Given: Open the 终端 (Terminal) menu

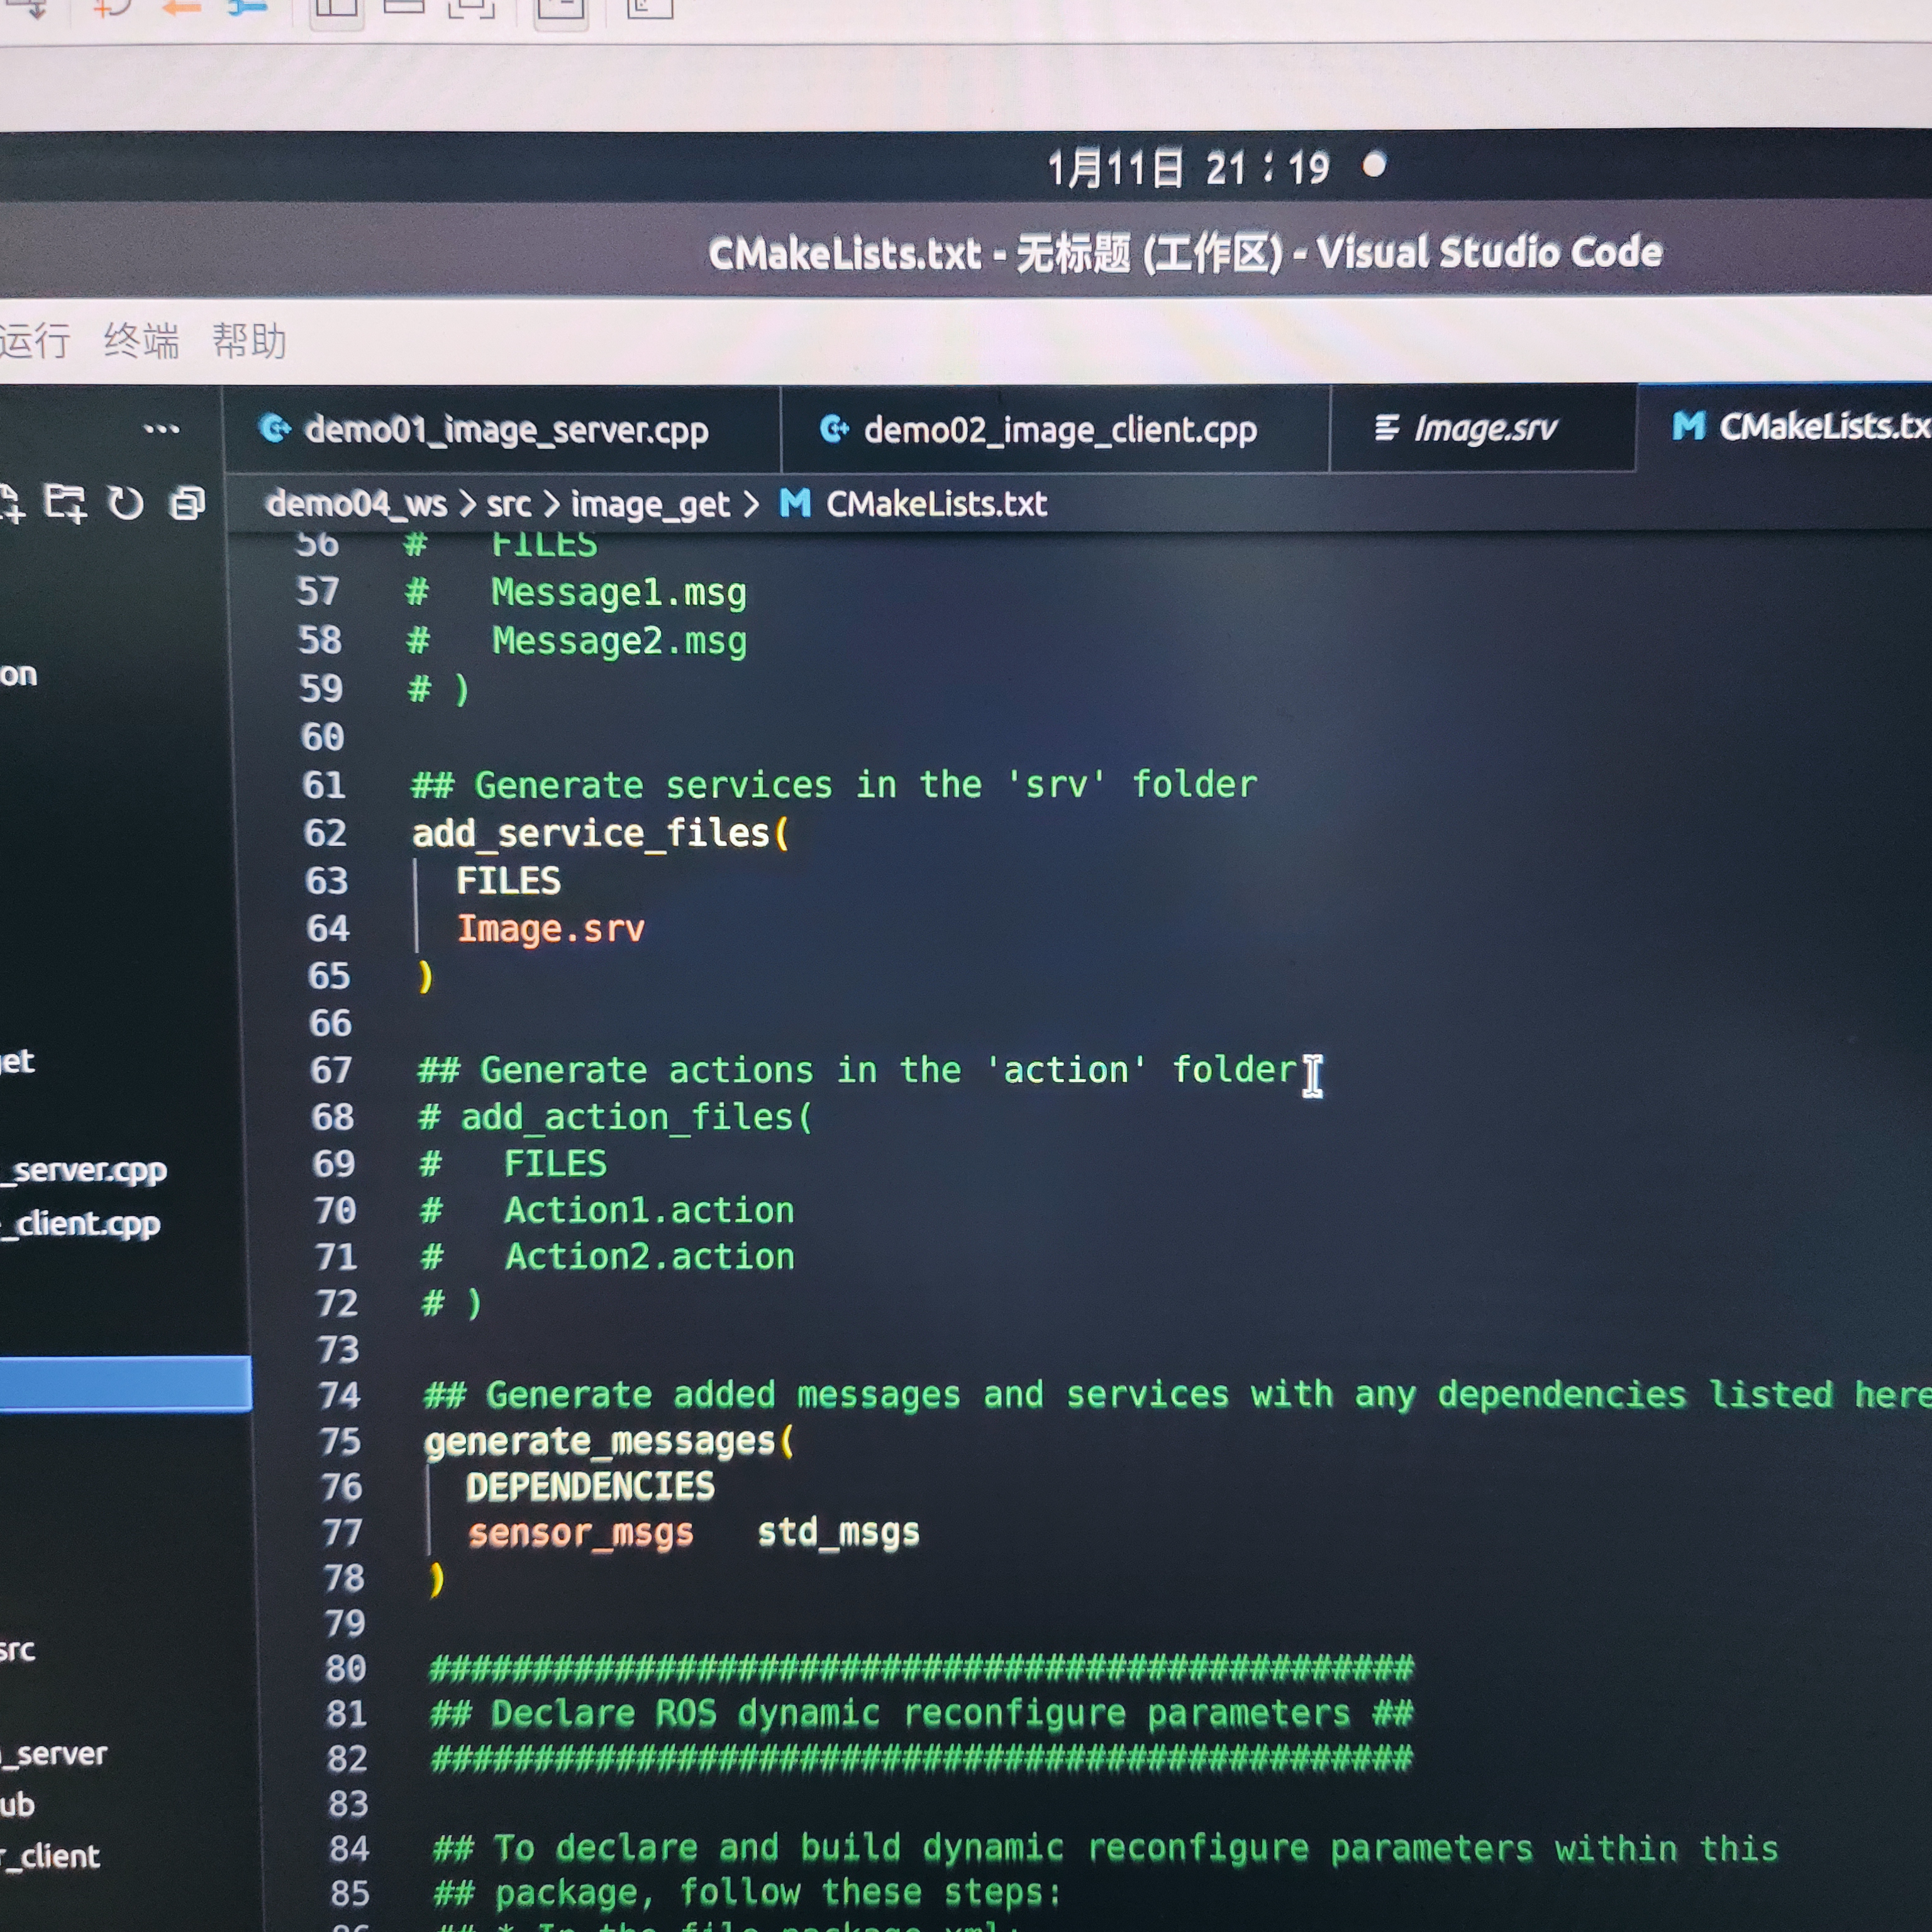Looking at the screenshot, I should coord(141,341).
